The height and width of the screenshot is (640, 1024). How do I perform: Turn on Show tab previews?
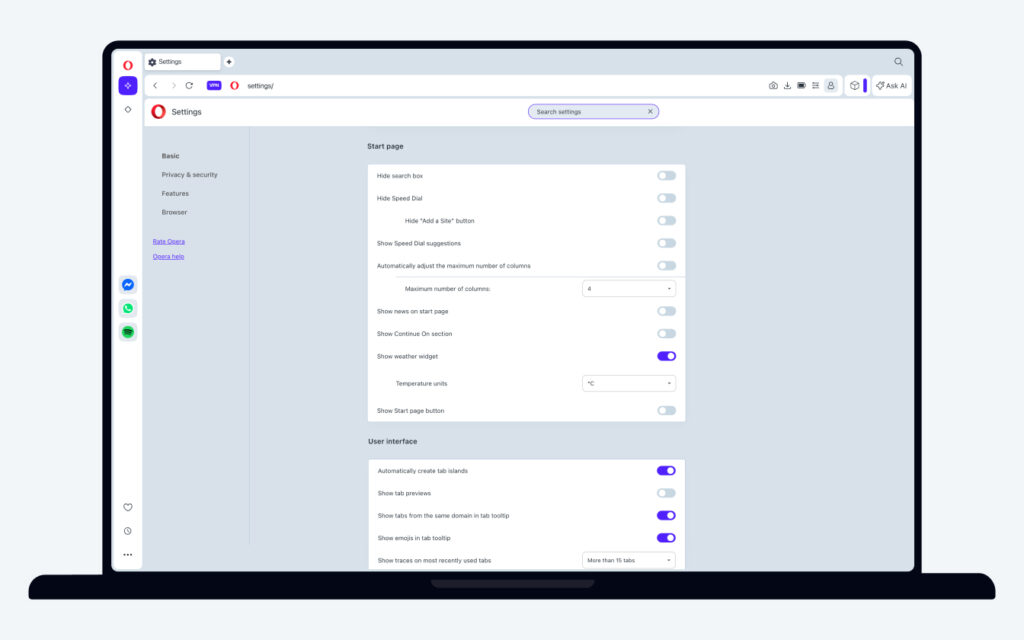[666, 493]
